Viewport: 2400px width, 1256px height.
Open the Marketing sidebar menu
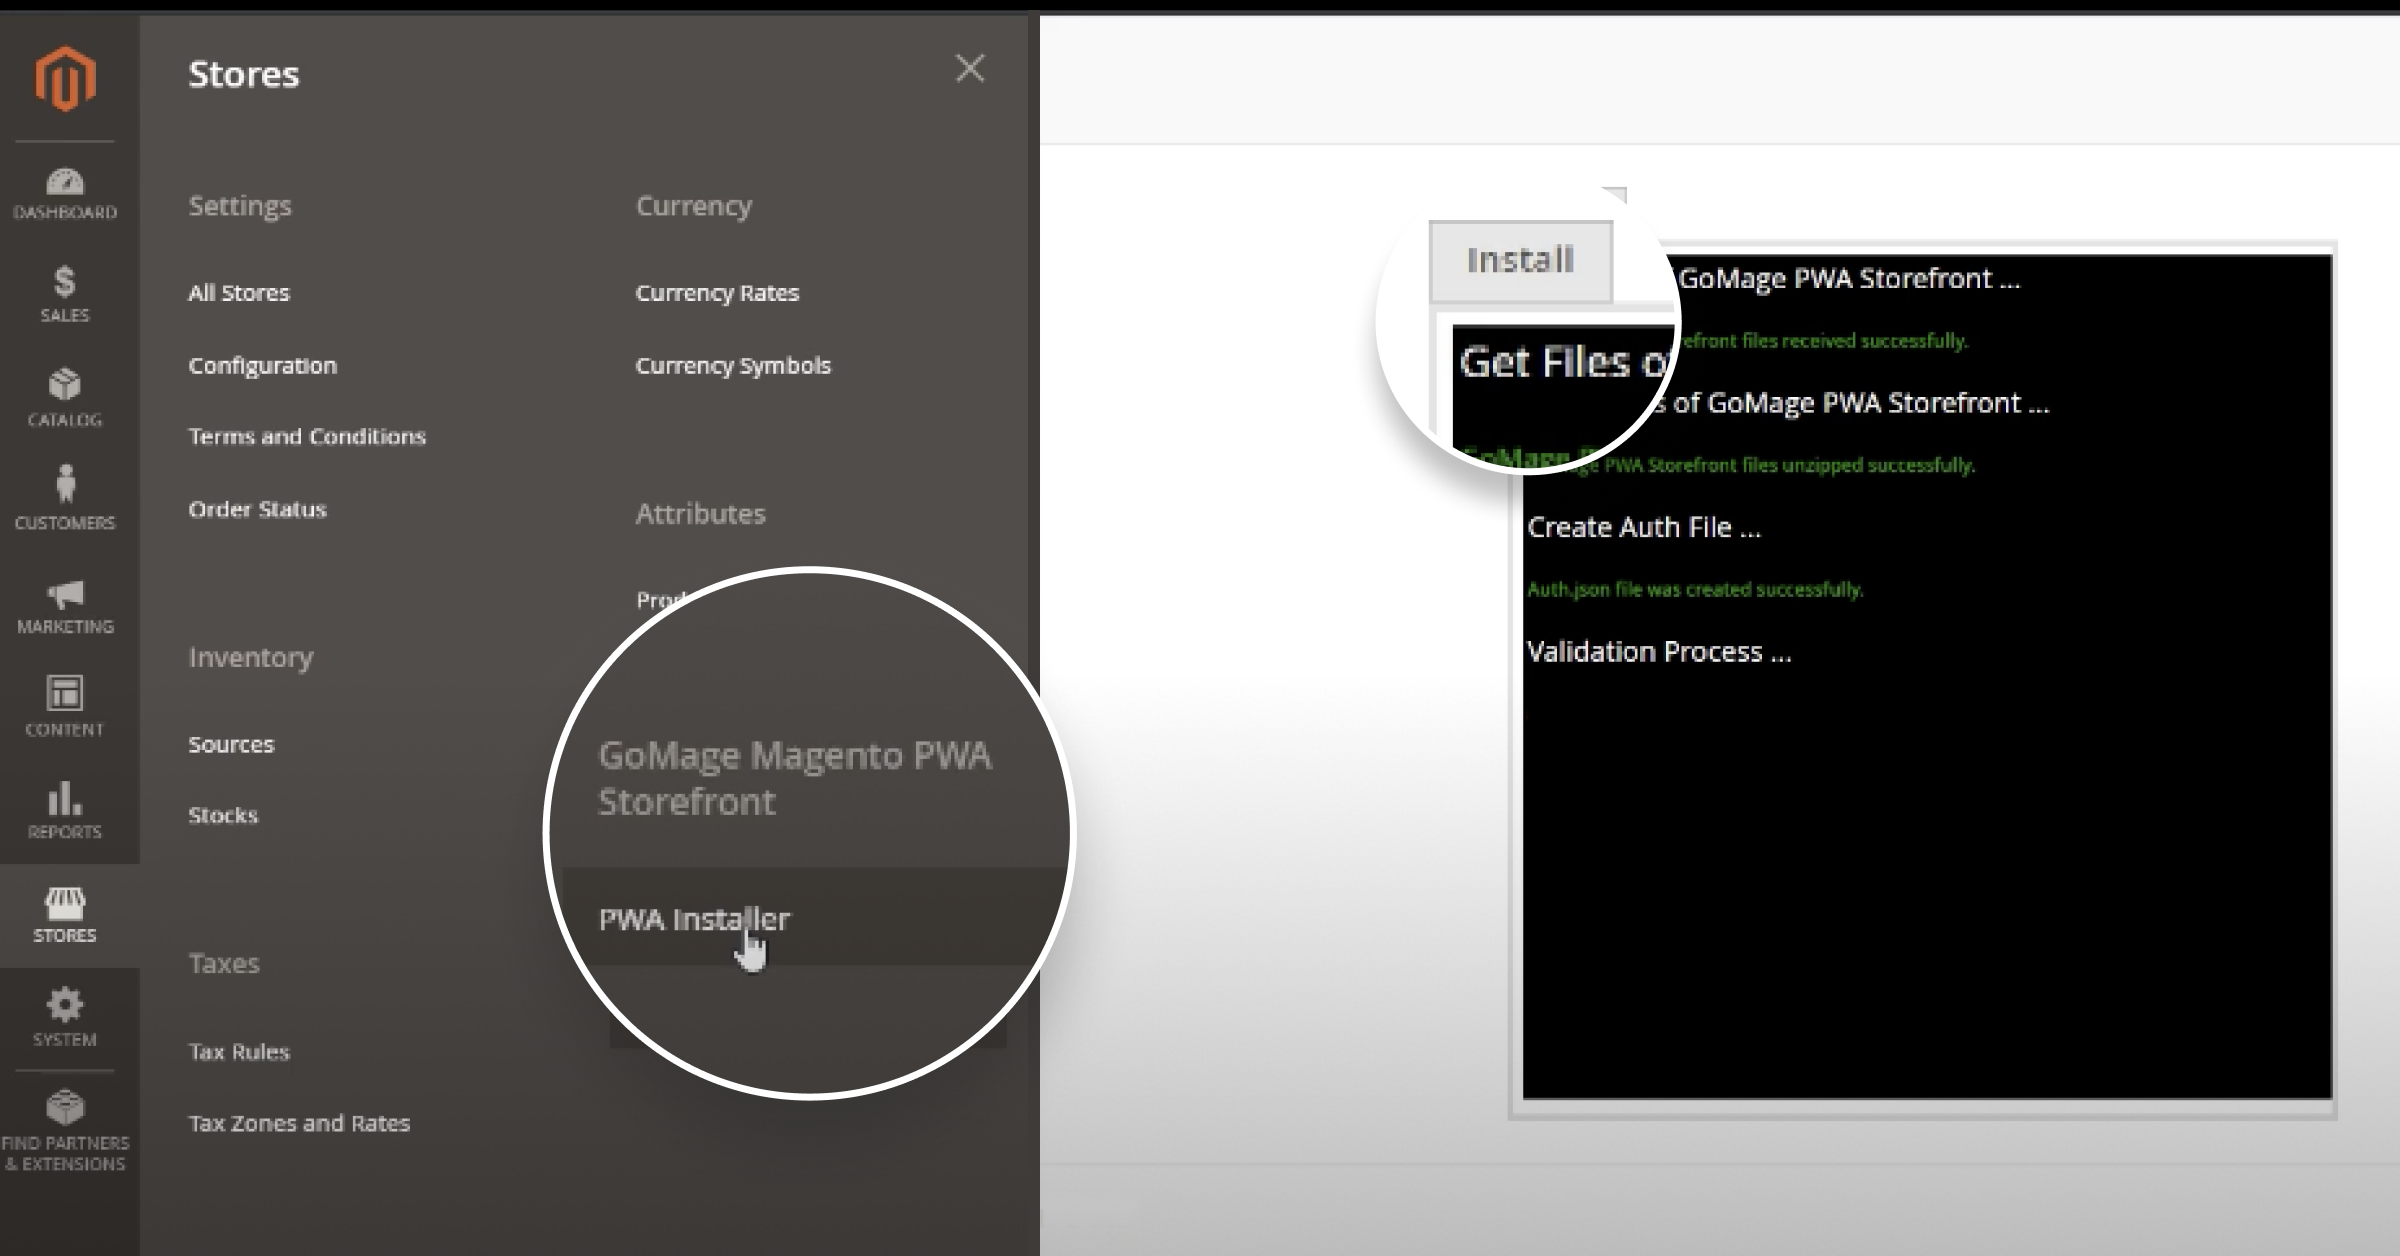tap(65, 605)
